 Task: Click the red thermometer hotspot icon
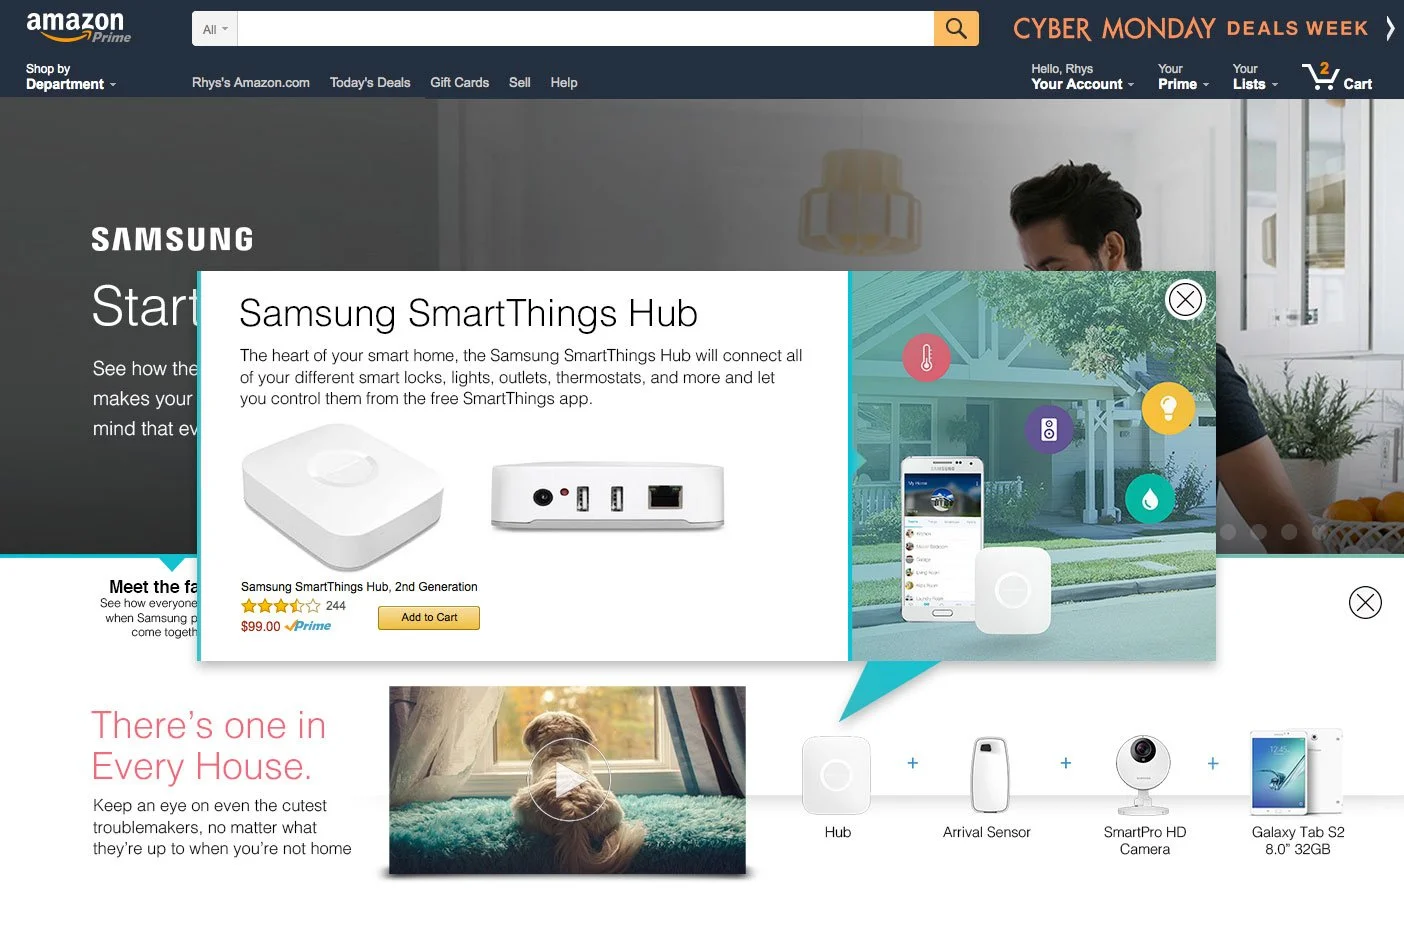pos(926,357)
